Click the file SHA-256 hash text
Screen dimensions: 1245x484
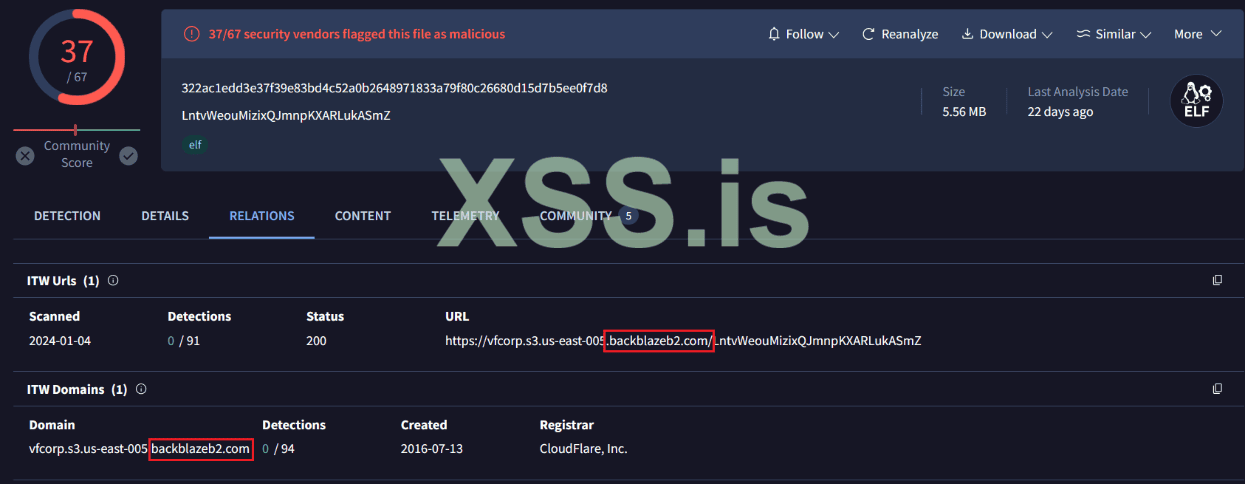(x=394, y=88)
